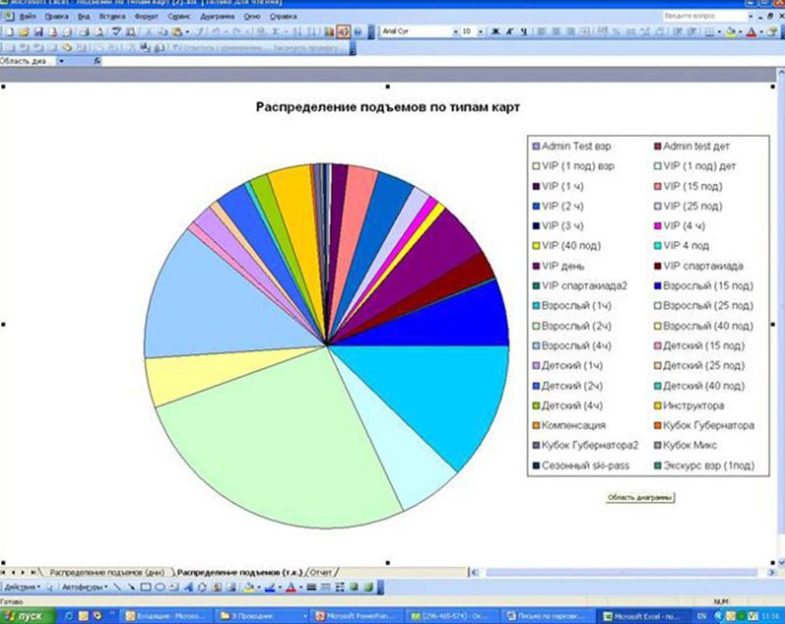The image size is (785, 624).
Task: Toggle bold formatting (Ж button)
Action: [x=494, y=32]
